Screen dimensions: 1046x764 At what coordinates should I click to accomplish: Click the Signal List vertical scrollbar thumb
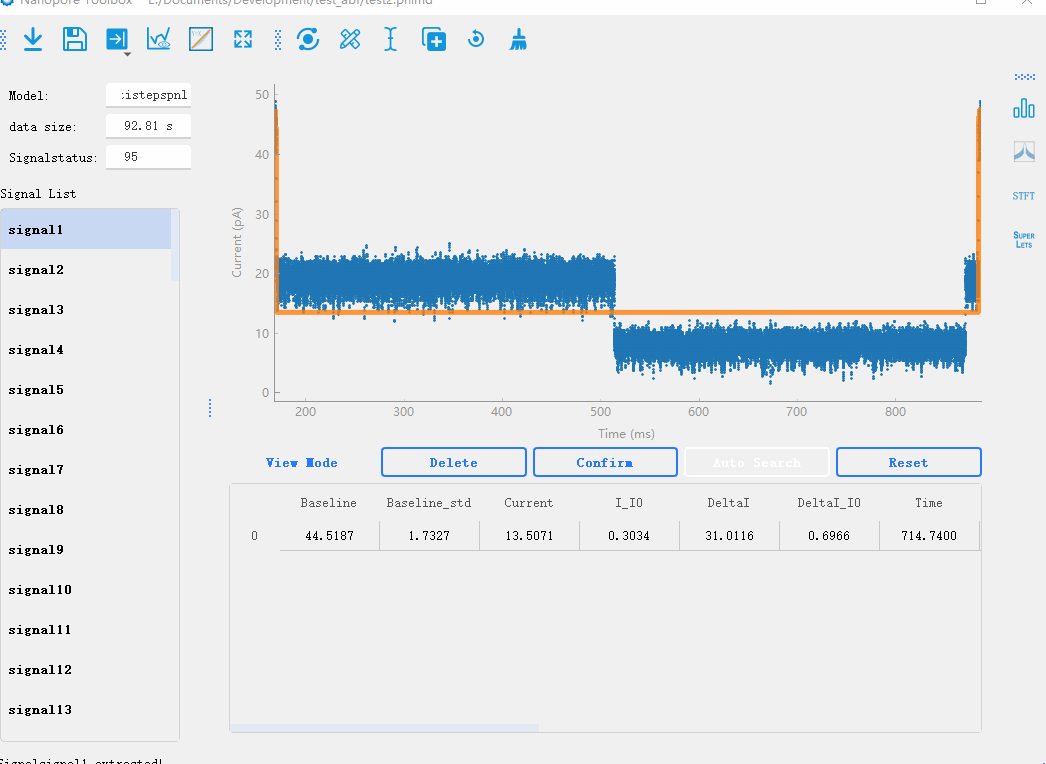pos(175,245)
